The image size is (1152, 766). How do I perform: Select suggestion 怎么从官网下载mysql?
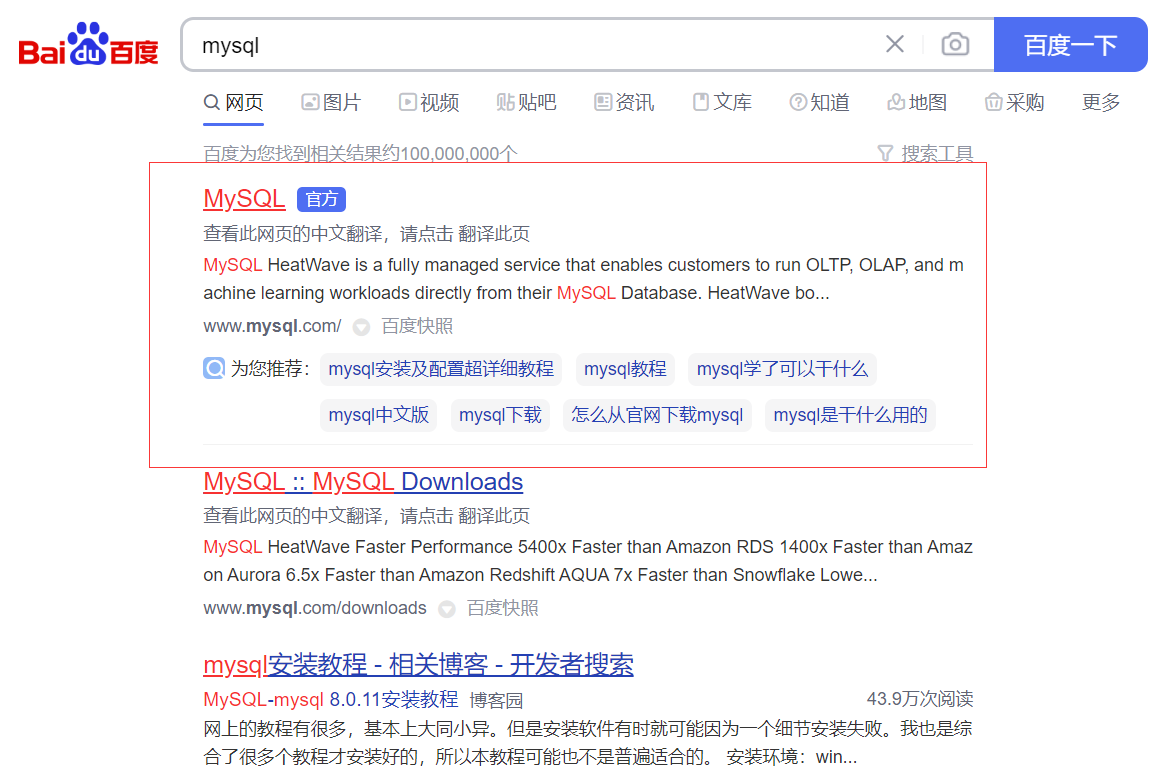[x=657, y=415]
